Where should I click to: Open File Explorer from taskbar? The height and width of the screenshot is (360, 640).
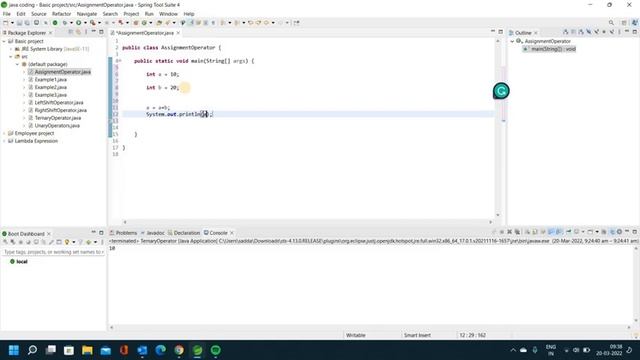(87, 350)
